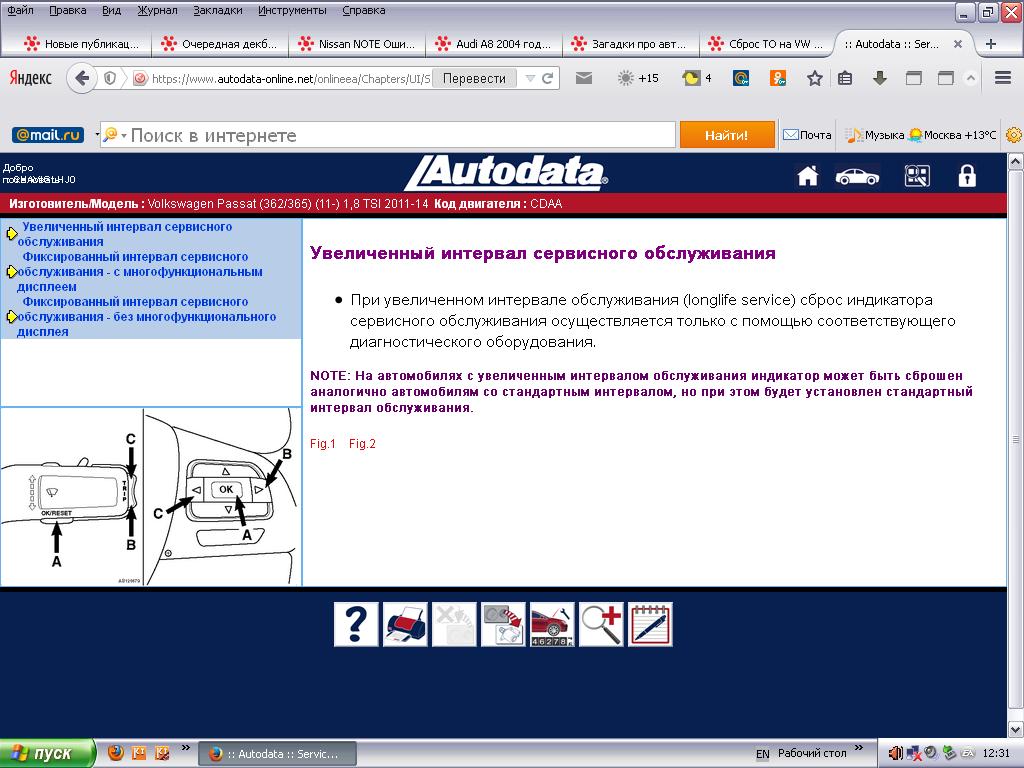Open the Fig.2 link
The image size is (1024, 768).
[362, 443]
